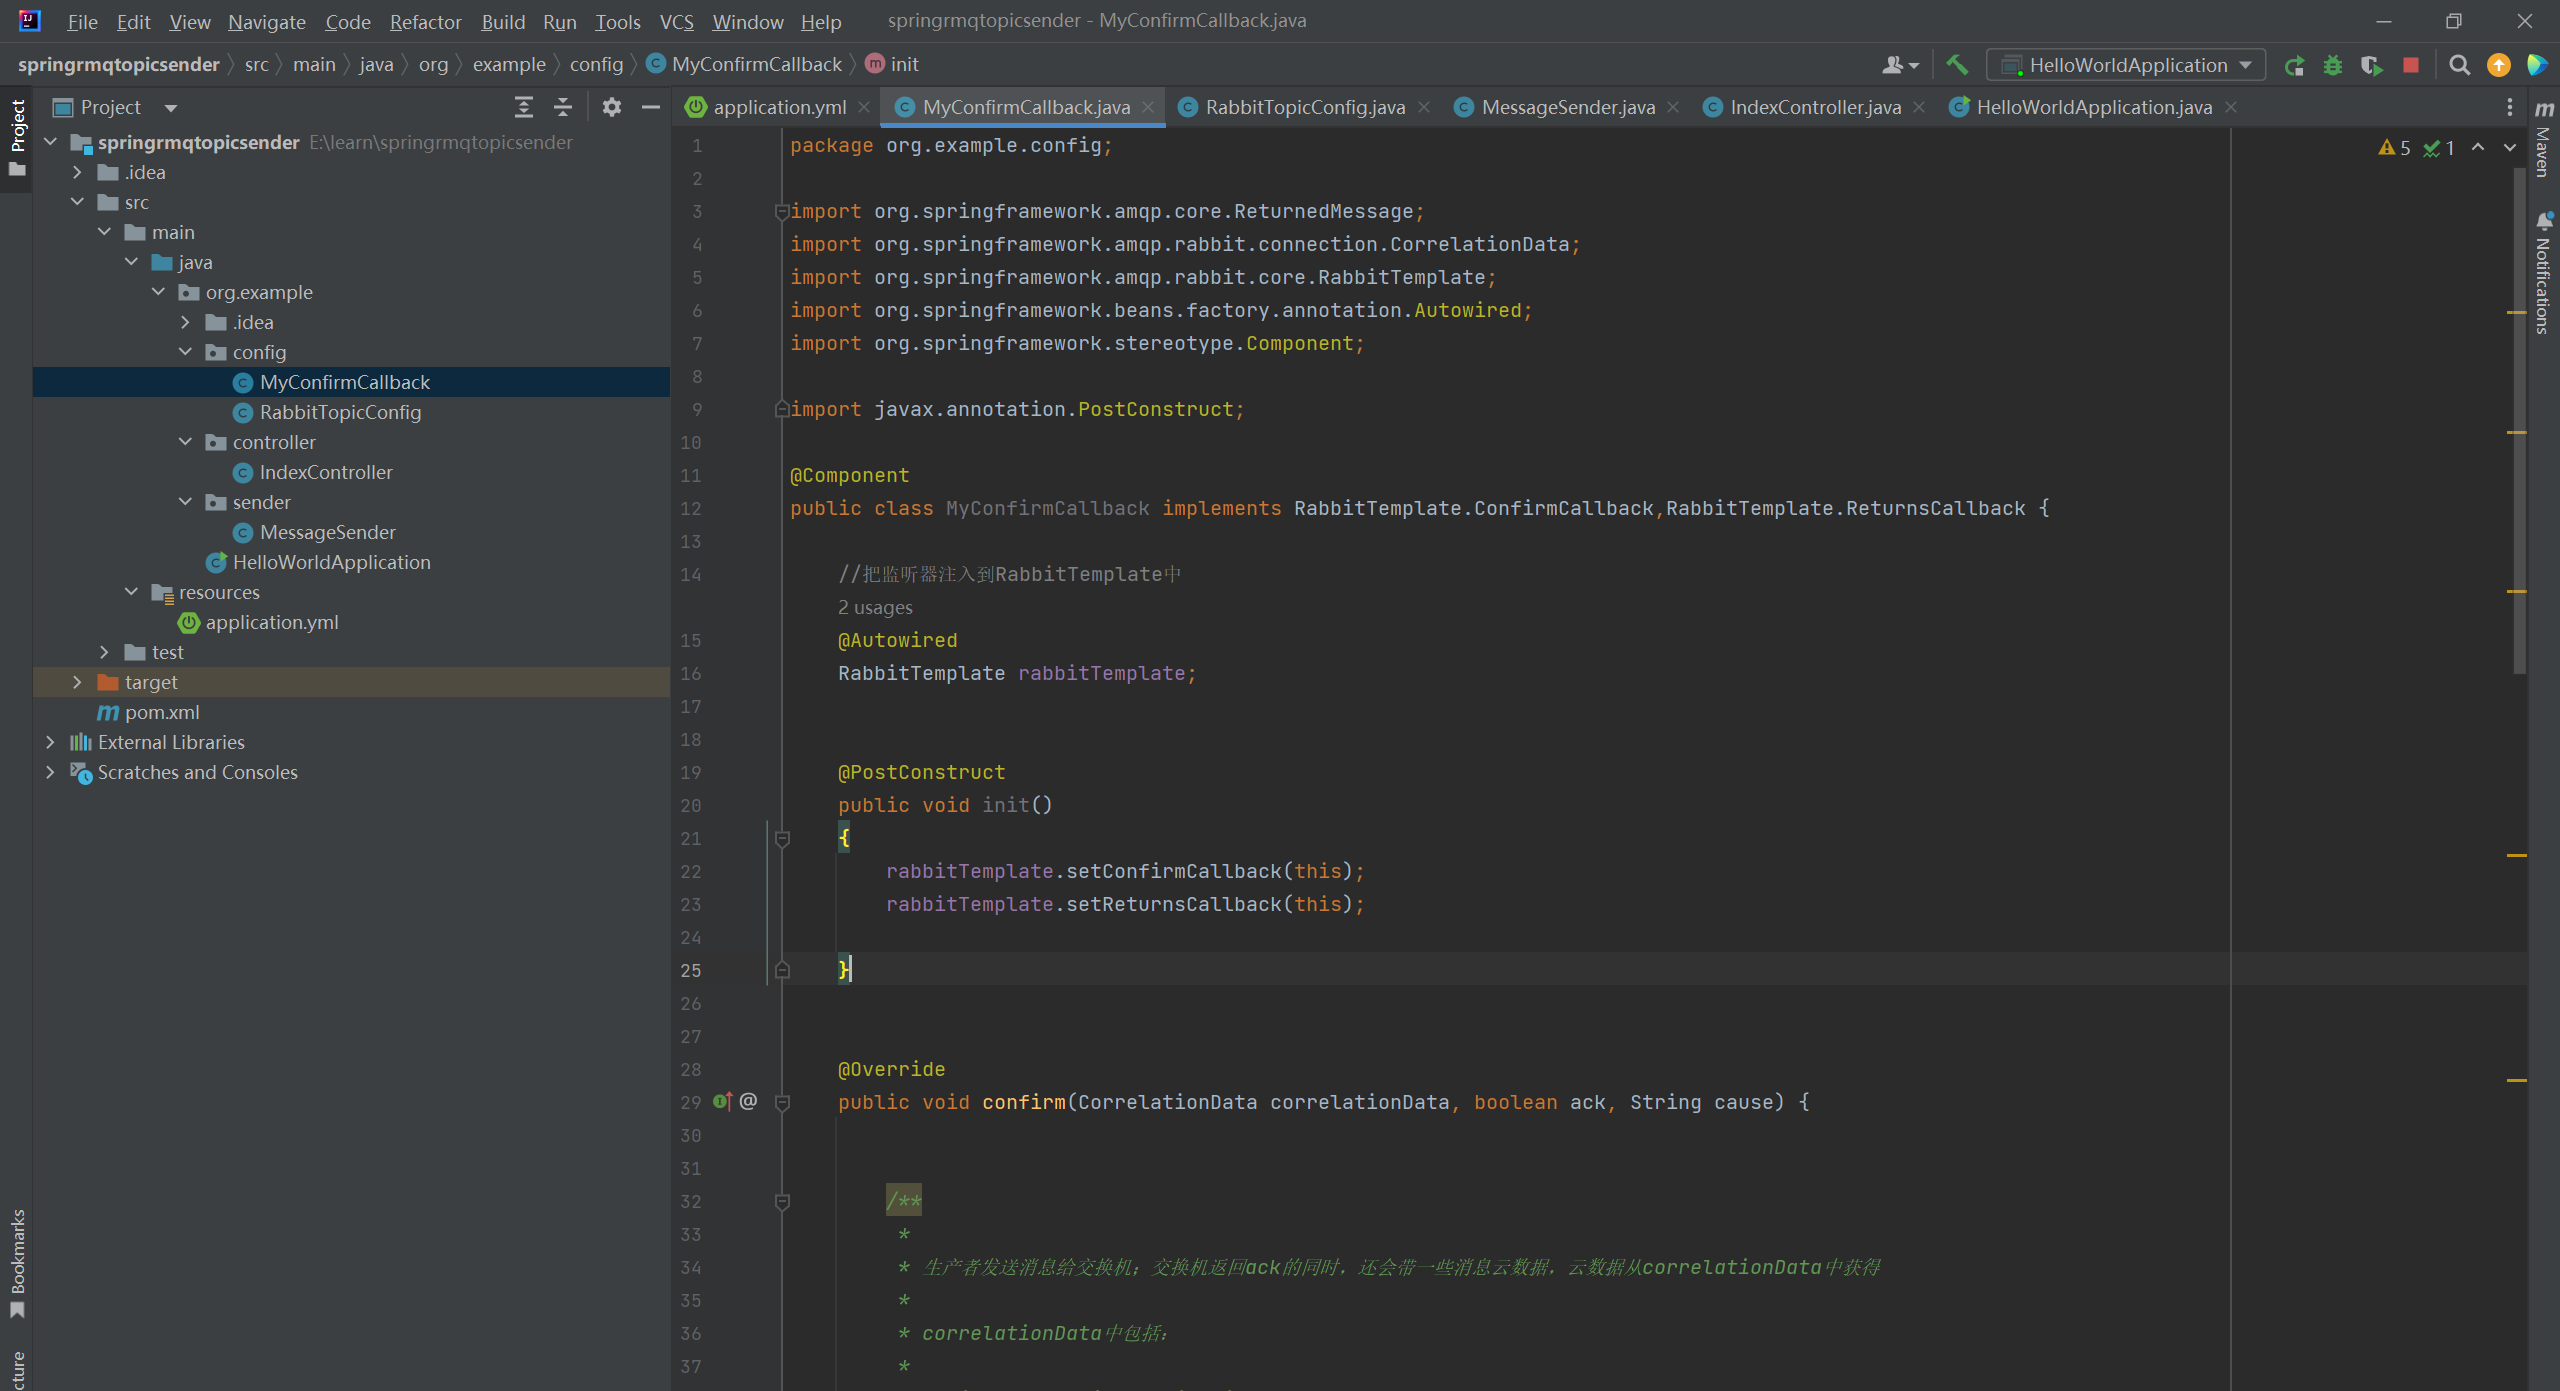This screenshot has height=1391, width=2560.
Task: Click the Collapse All icon in Project panel
Action: coord(563,107)
